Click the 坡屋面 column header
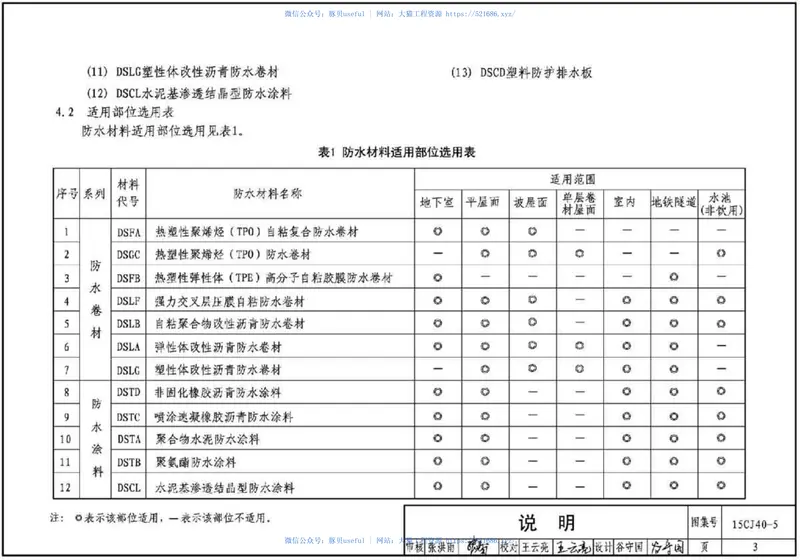Viewport: 800px width, 560px height. (531, 202)
